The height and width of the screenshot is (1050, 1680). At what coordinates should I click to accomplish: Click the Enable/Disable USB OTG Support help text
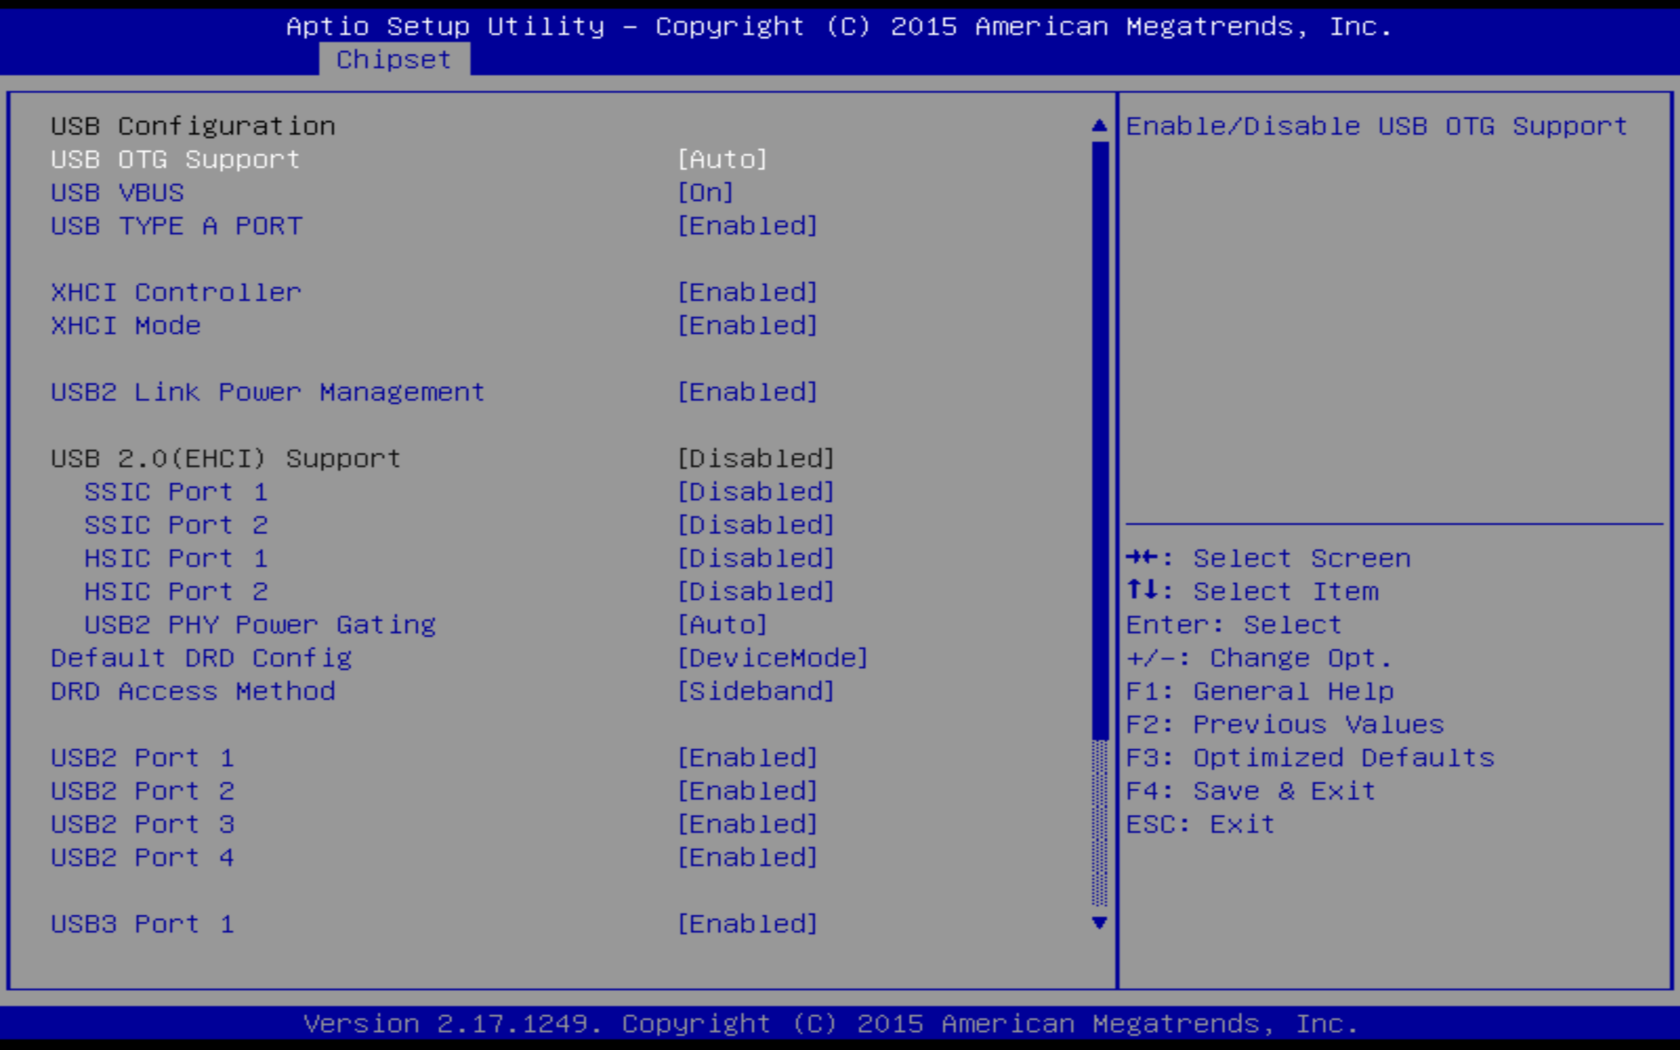1377,126
